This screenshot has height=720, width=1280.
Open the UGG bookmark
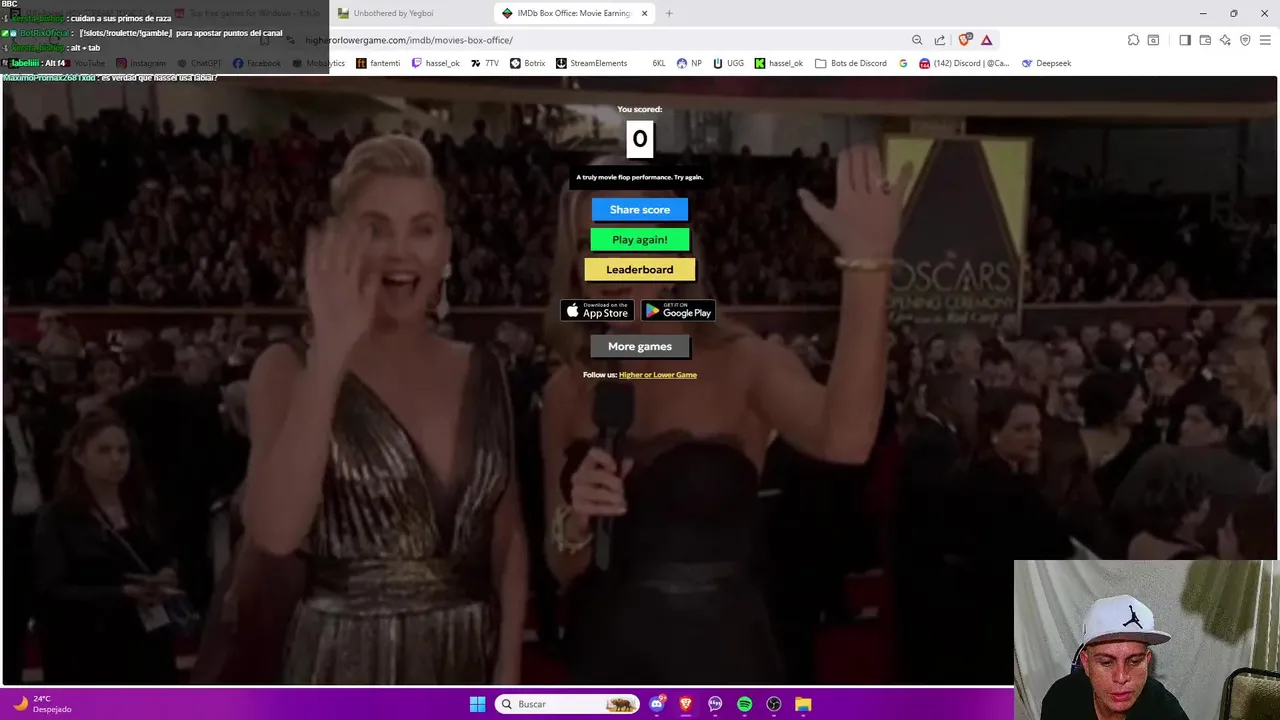point(728,63)
